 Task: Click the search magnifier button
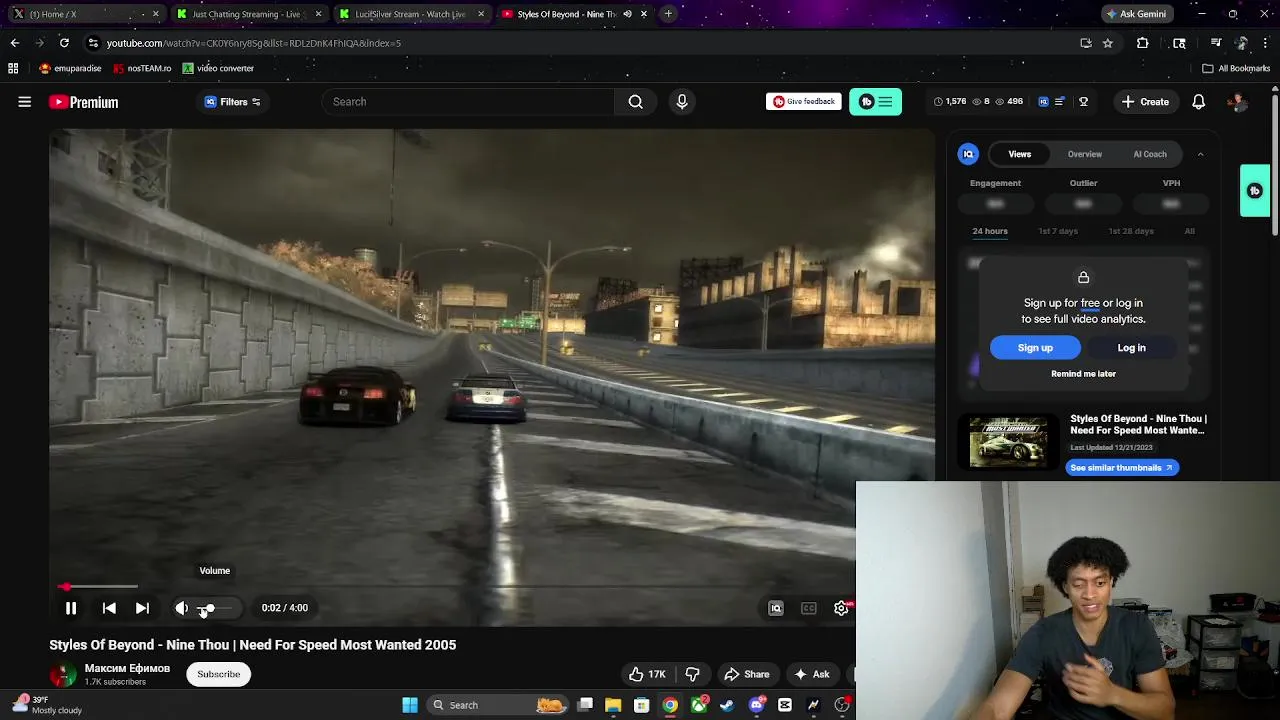tap(635, 102)
